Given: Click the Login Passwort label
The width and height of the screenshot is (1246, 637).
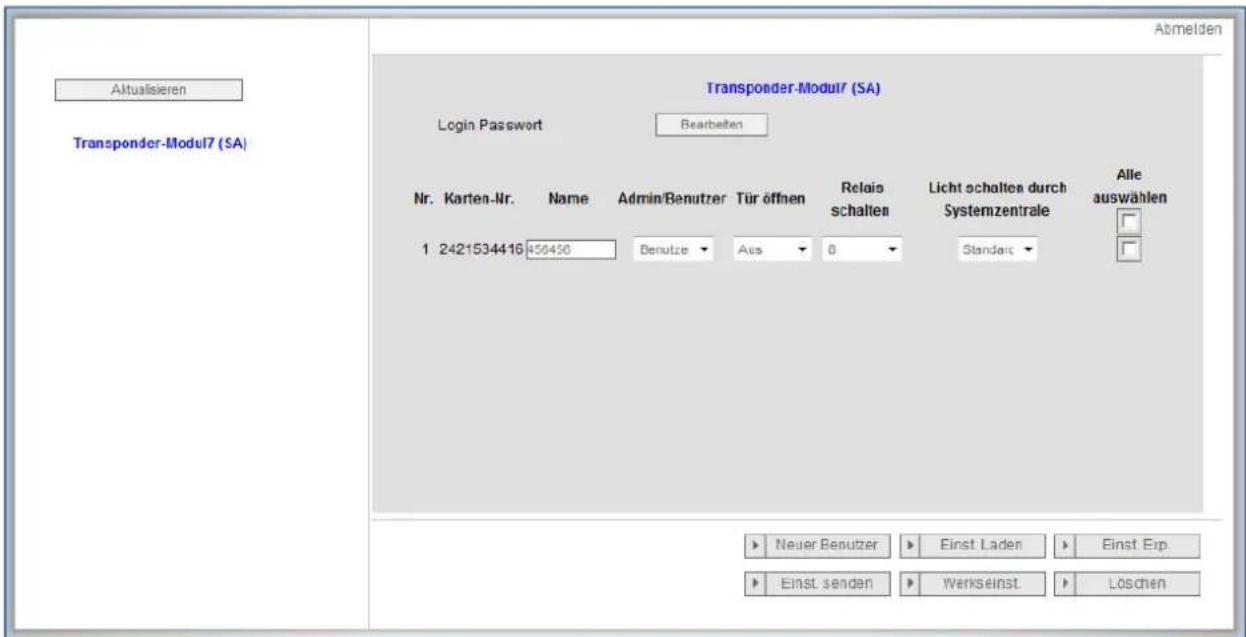Looking at the screenshot, I should [491, 126].
